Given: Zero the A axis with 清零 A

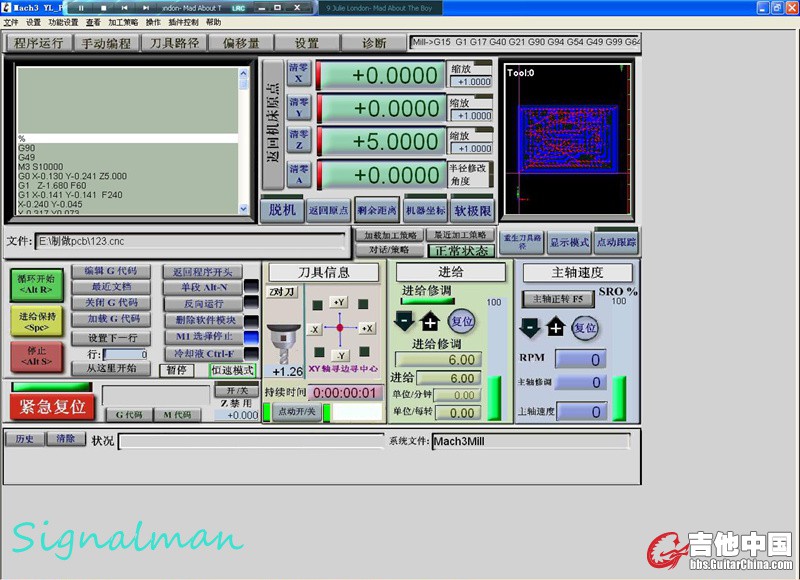Looking at the screenshot, I should (298, 174).
